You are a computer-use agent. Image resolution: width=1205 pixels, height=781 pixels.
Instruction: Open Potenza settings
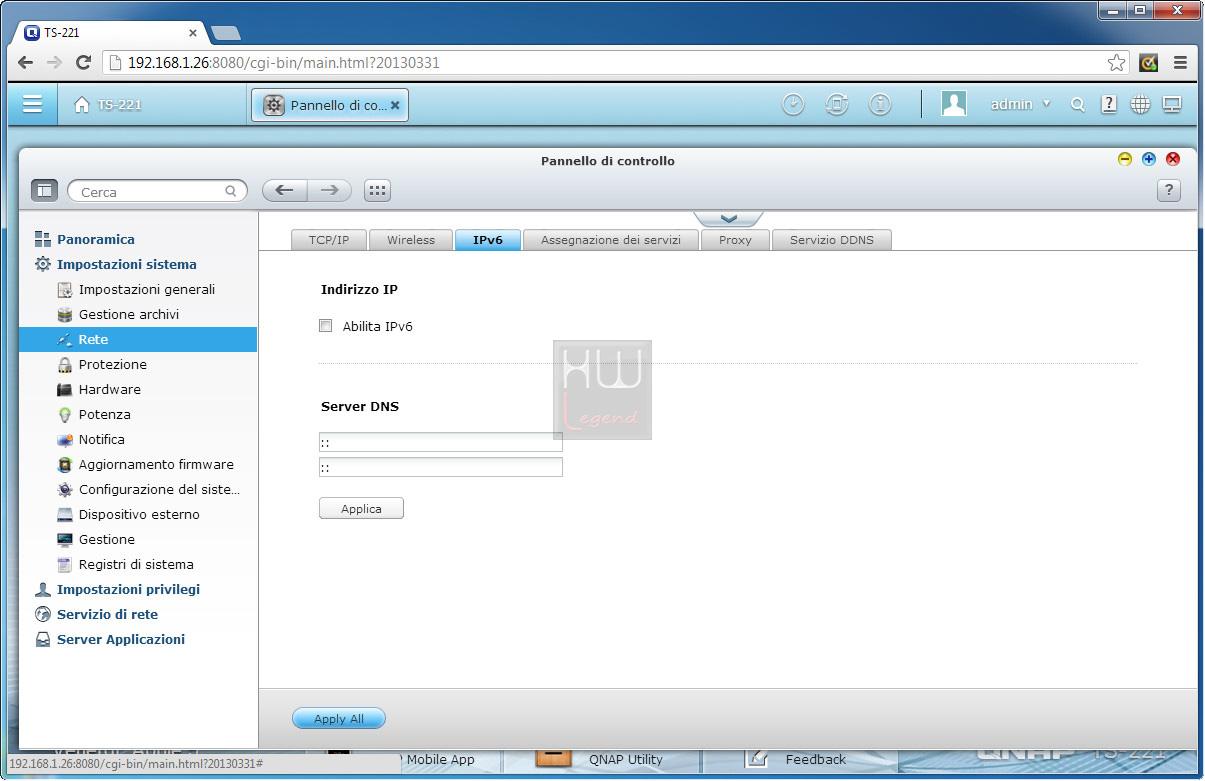(105, 415)
